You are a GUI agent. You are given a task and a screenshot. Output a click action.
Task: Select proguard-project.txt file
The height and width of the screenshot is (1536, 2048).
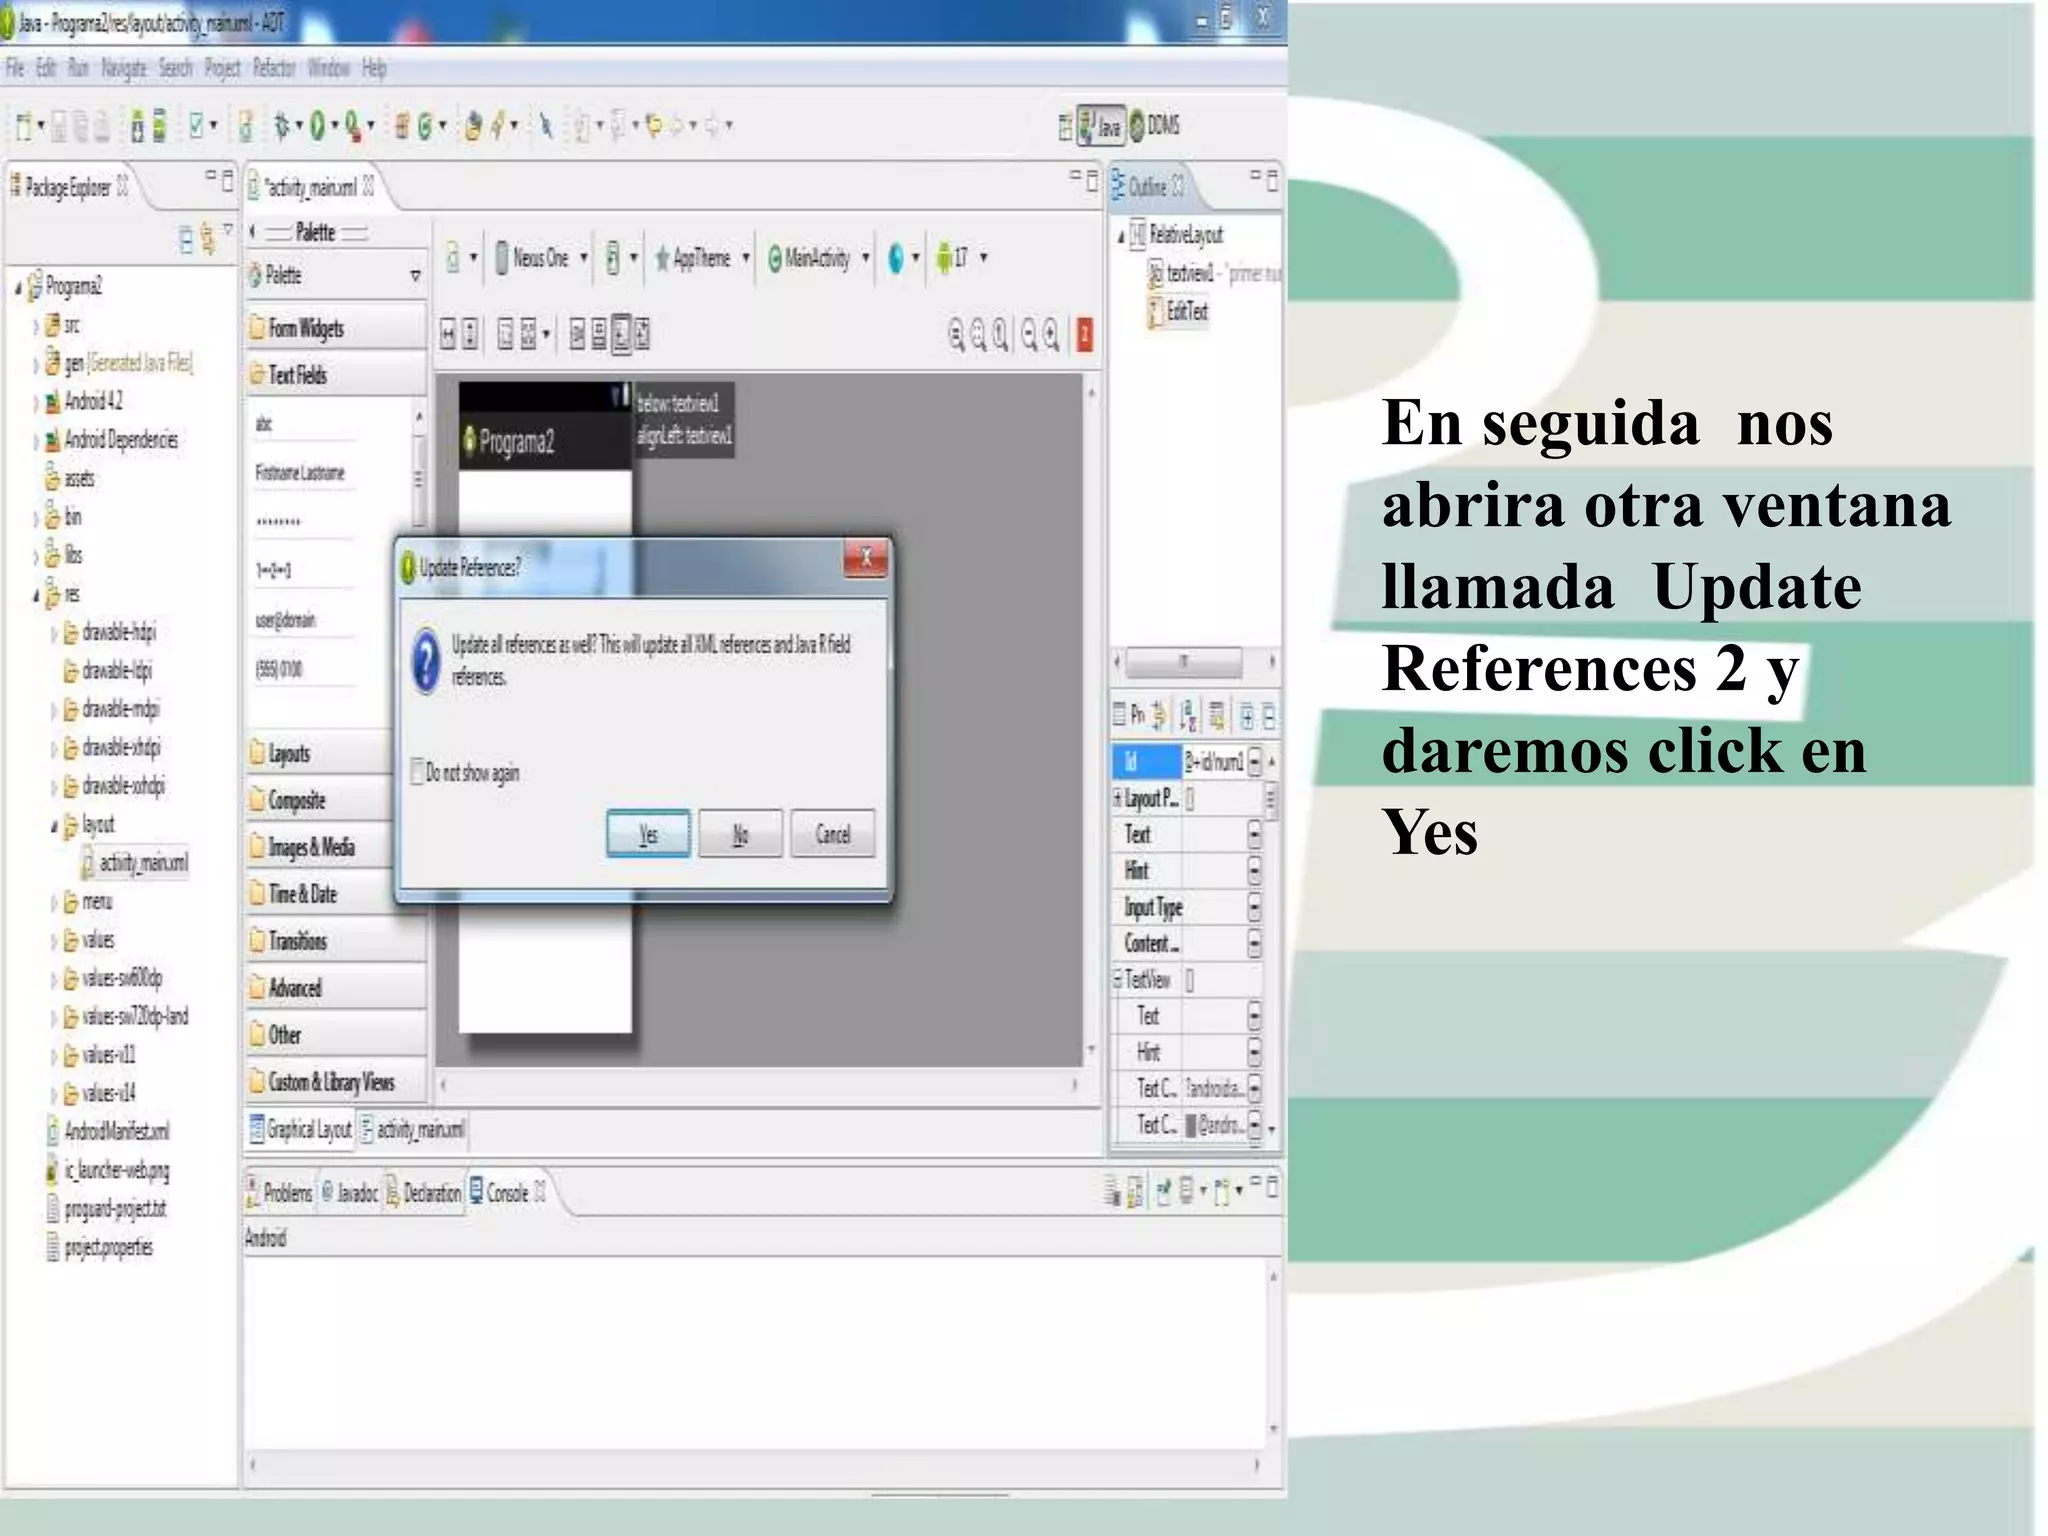tap(106, 1209)
